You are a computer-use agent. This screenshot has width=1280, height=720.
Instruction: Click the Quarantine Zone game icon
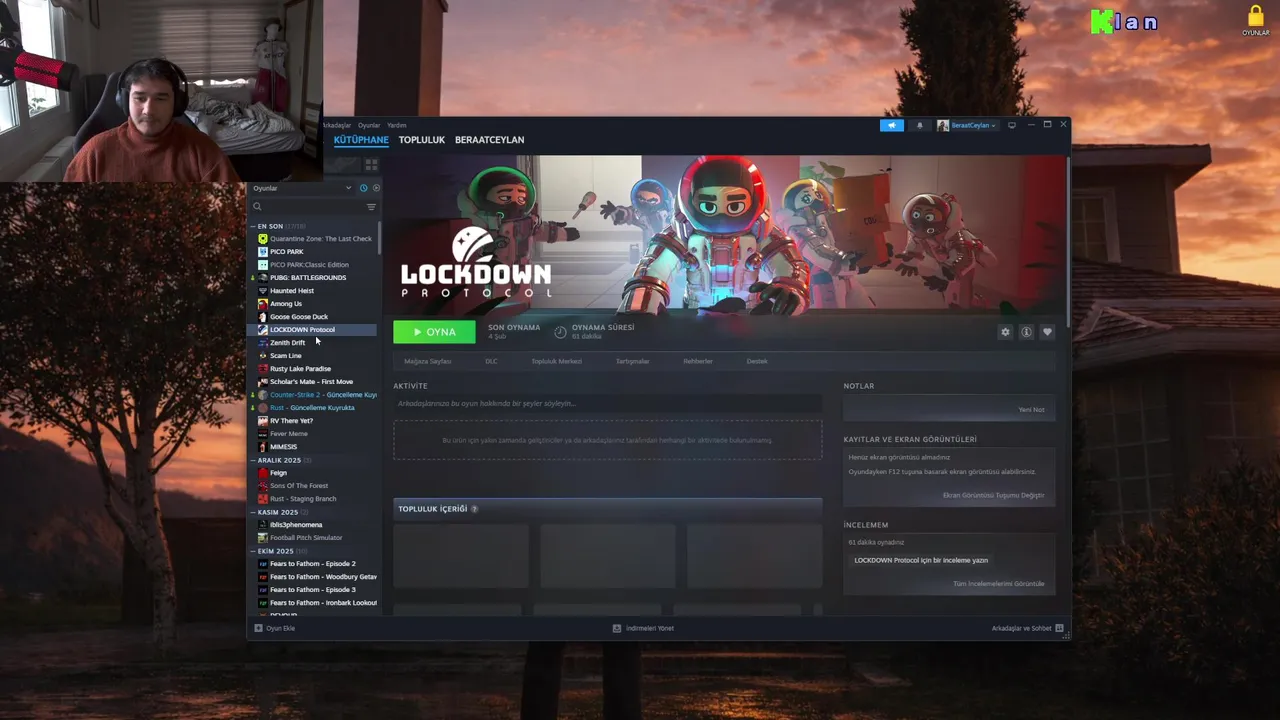pos(263,239)
